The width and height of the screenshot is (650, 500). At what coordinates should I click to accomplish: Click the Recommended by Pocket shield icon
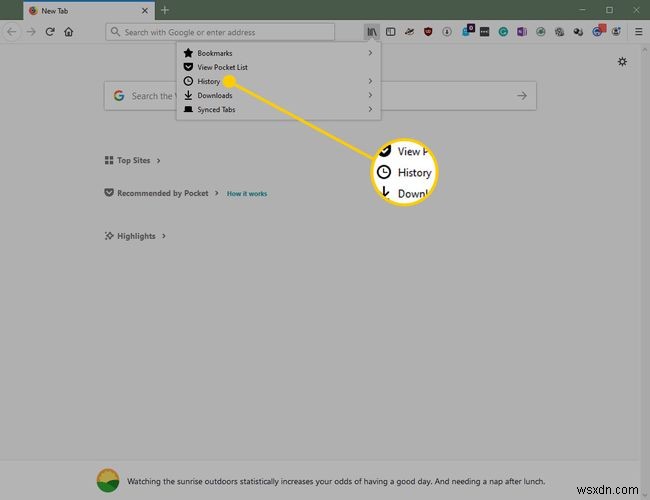[109, 193]
